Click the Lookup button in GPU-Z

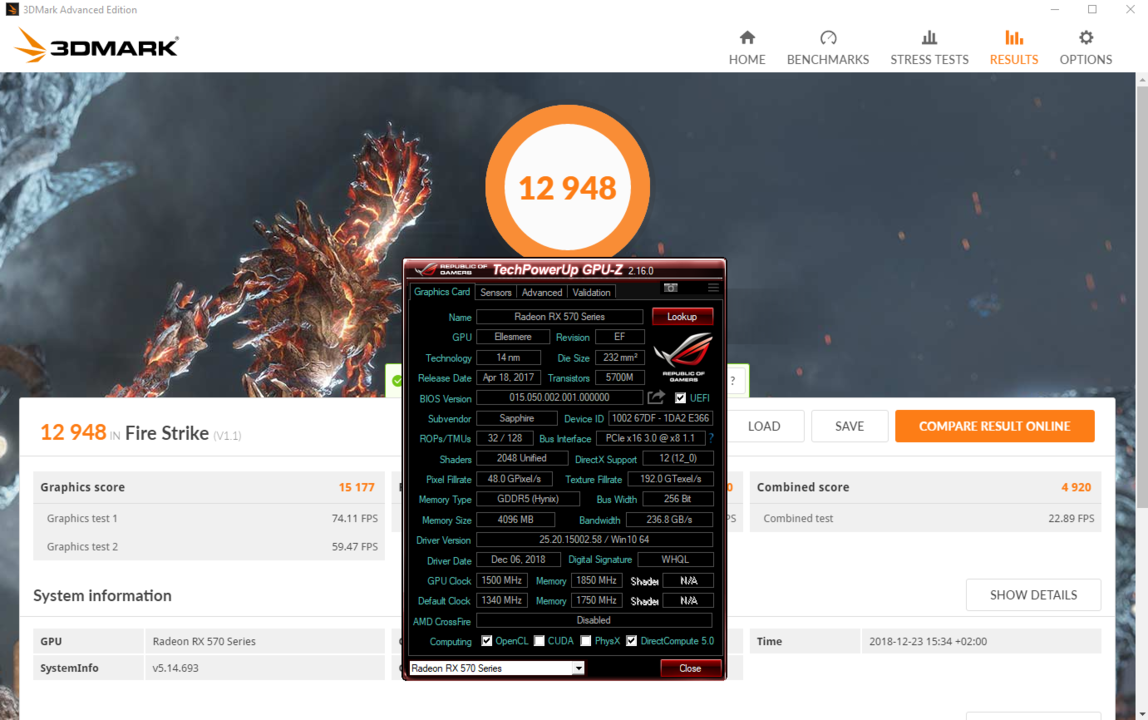(x=682, y=316)
